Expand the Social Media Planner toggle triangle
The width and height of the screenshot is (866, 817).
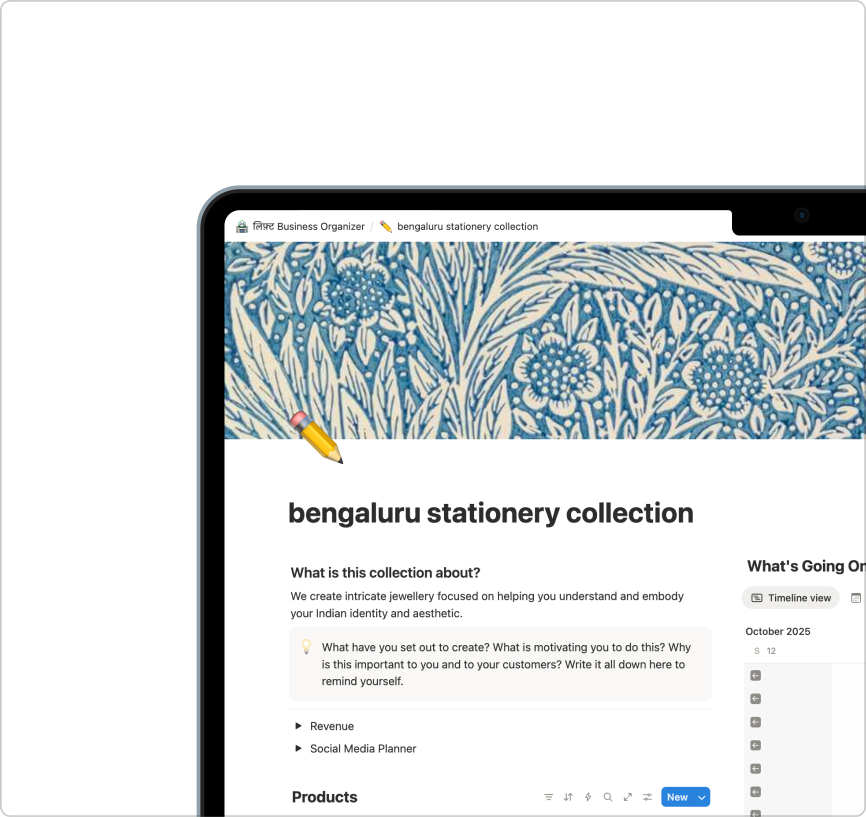(x=298, y=749)
